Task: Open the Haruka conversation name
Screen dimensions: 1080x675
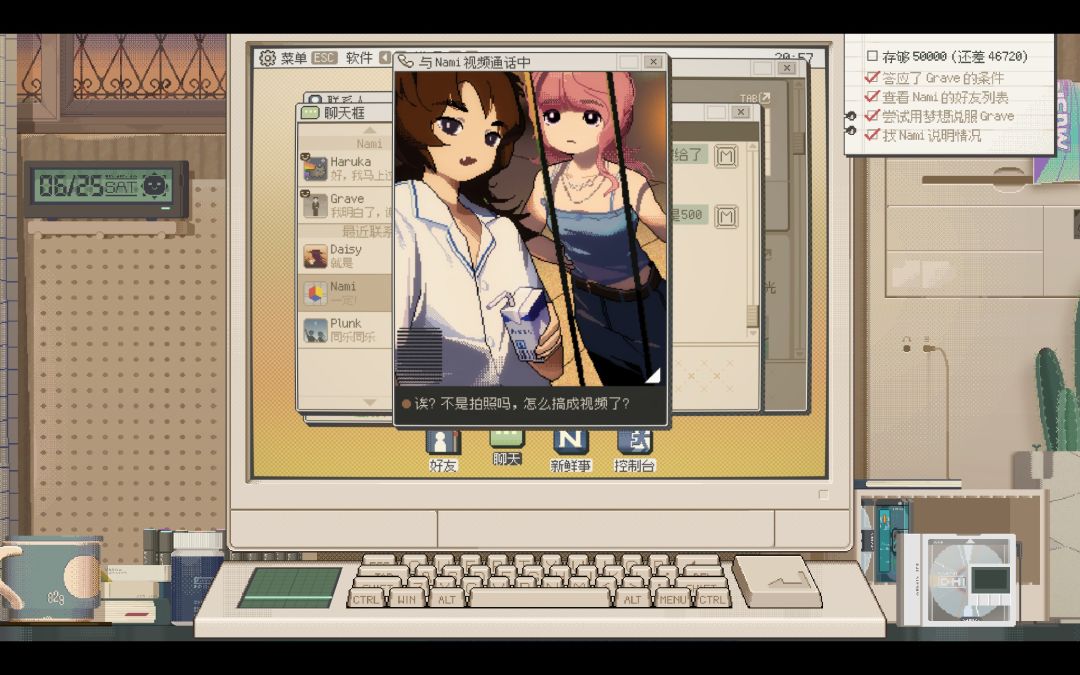Action: click(350, 162)
